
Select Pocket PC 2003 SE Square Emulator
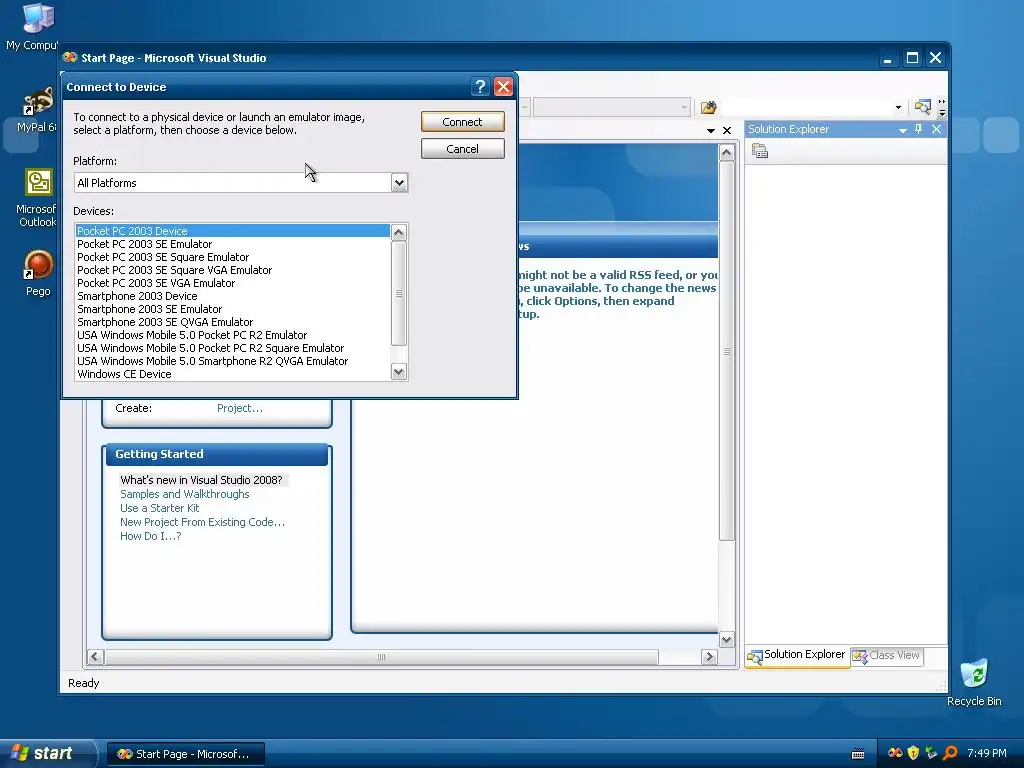pos(233,257)
